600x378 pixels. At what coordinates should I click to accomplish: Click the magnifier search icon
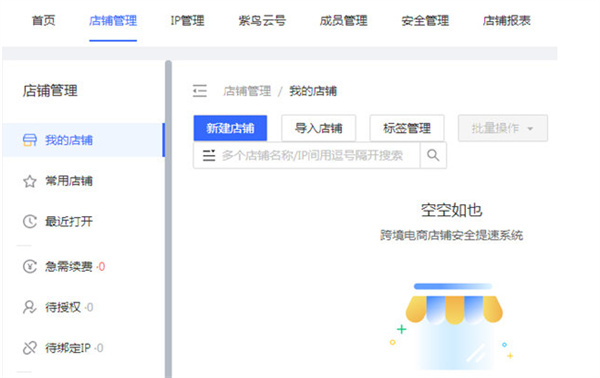click(433, 155)
